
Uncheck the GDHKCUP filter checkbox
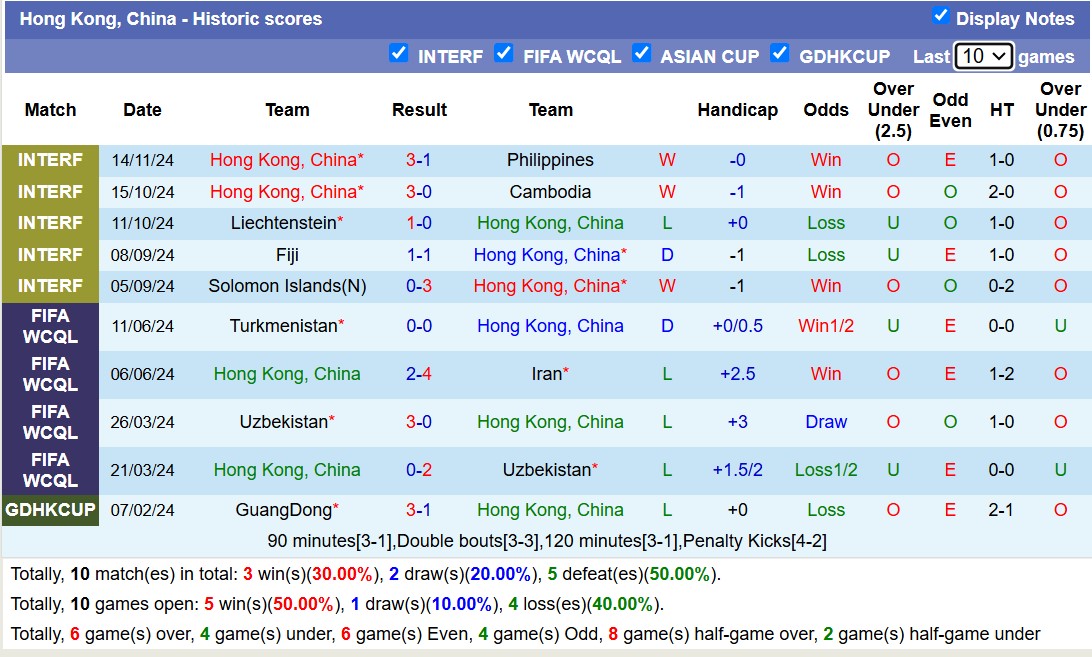(x=780, y=53)
